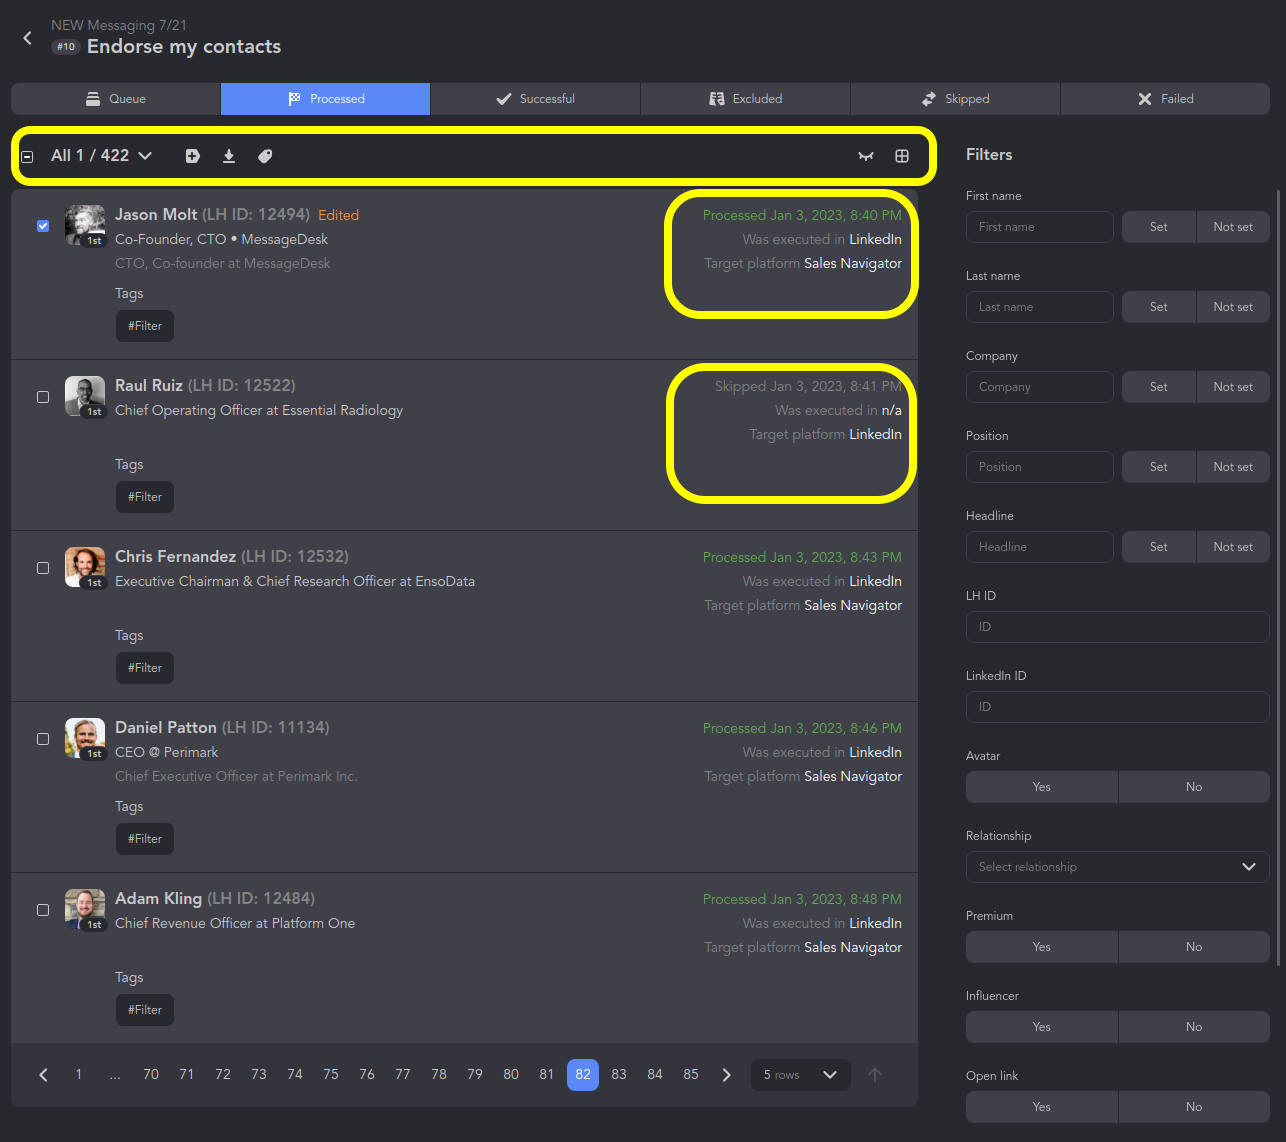Go to page 85 in pagination
The height and width of the screenshot is (1142, 1286).
pyautogui.click(x=691, y=1075)
